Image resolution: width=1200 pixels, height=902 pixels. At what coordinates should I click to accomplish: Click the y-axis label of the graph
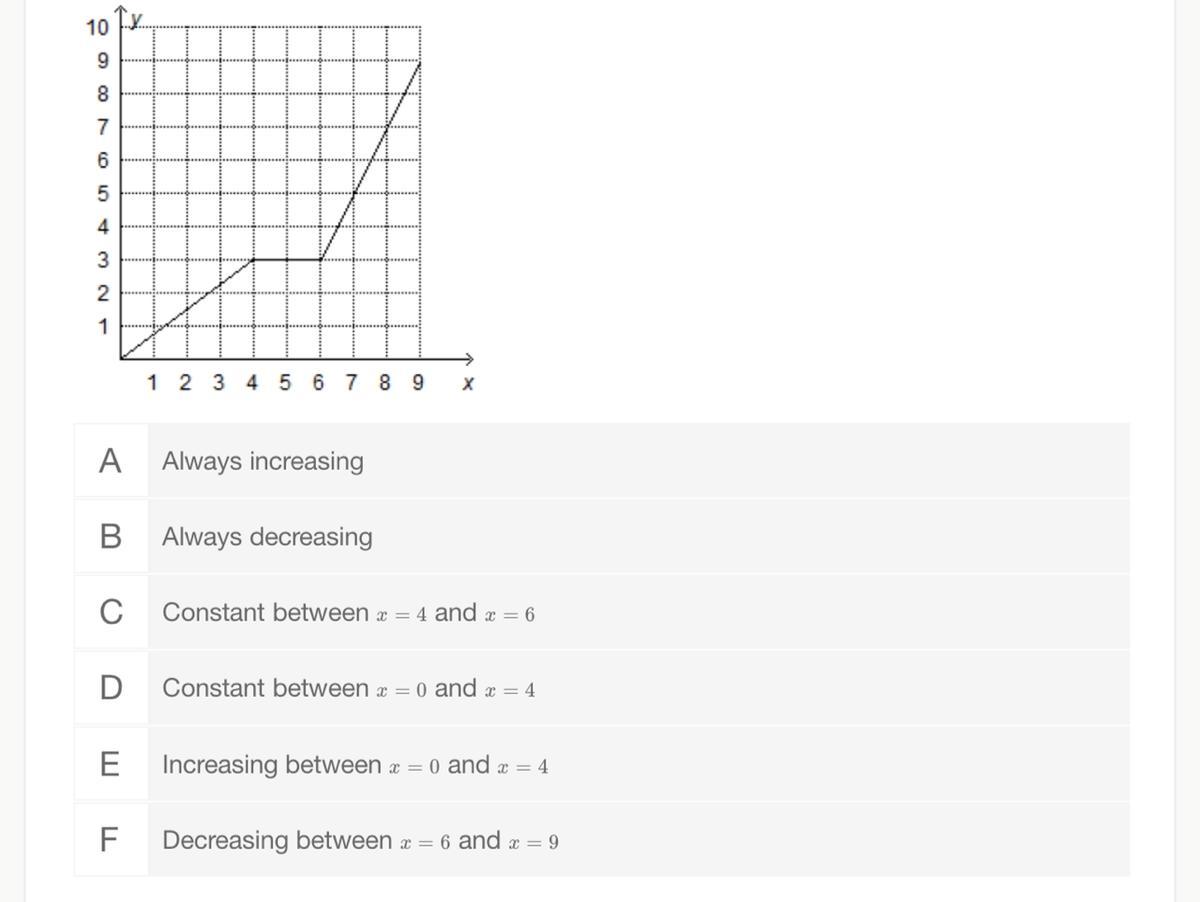point(137,19)
